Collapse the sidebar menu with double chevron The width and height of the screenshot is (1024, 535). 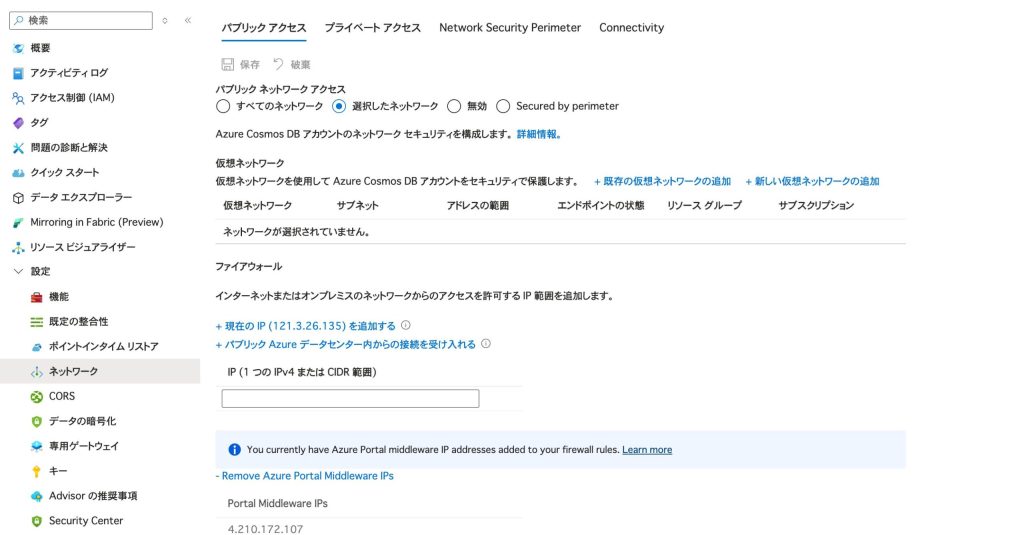point(187,20)
